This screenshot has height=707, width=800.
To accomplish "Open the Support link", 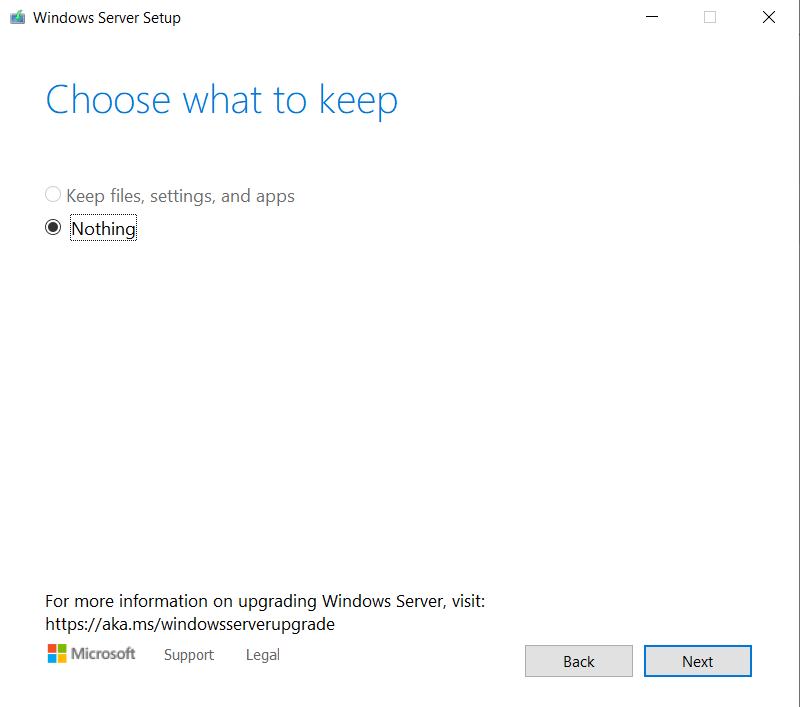I will pos(189,655).
